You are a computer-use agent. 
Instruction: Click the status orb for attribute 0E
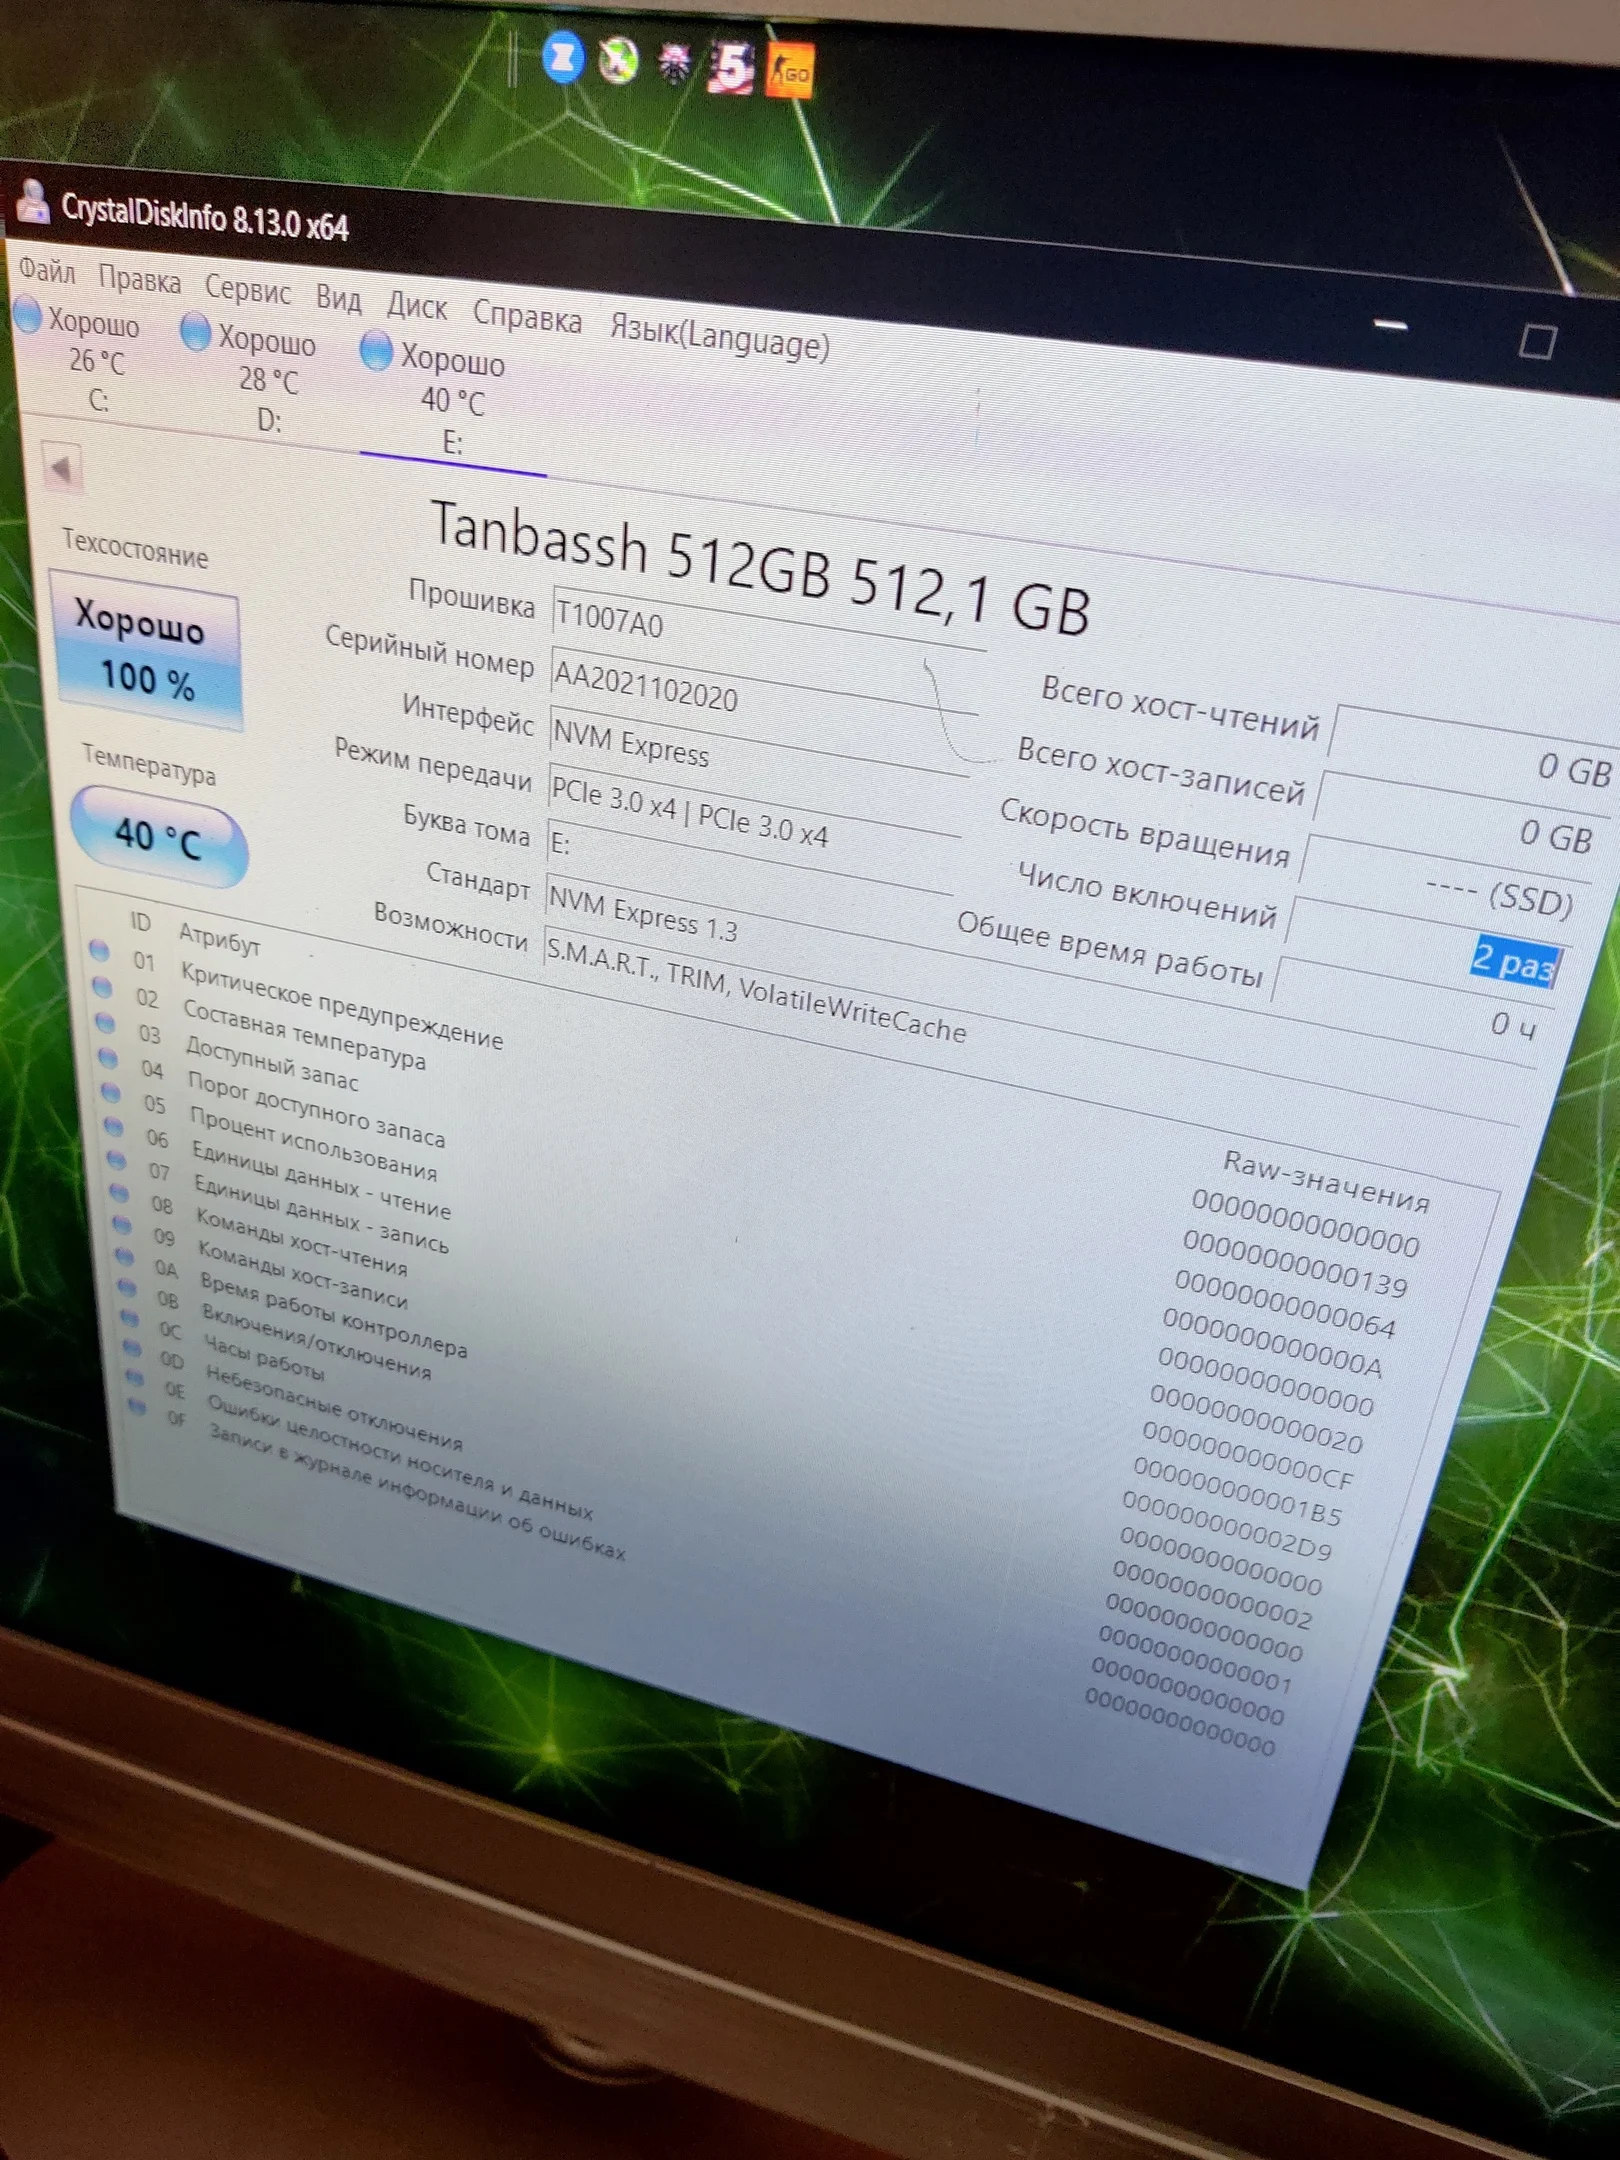[135, 1378]
